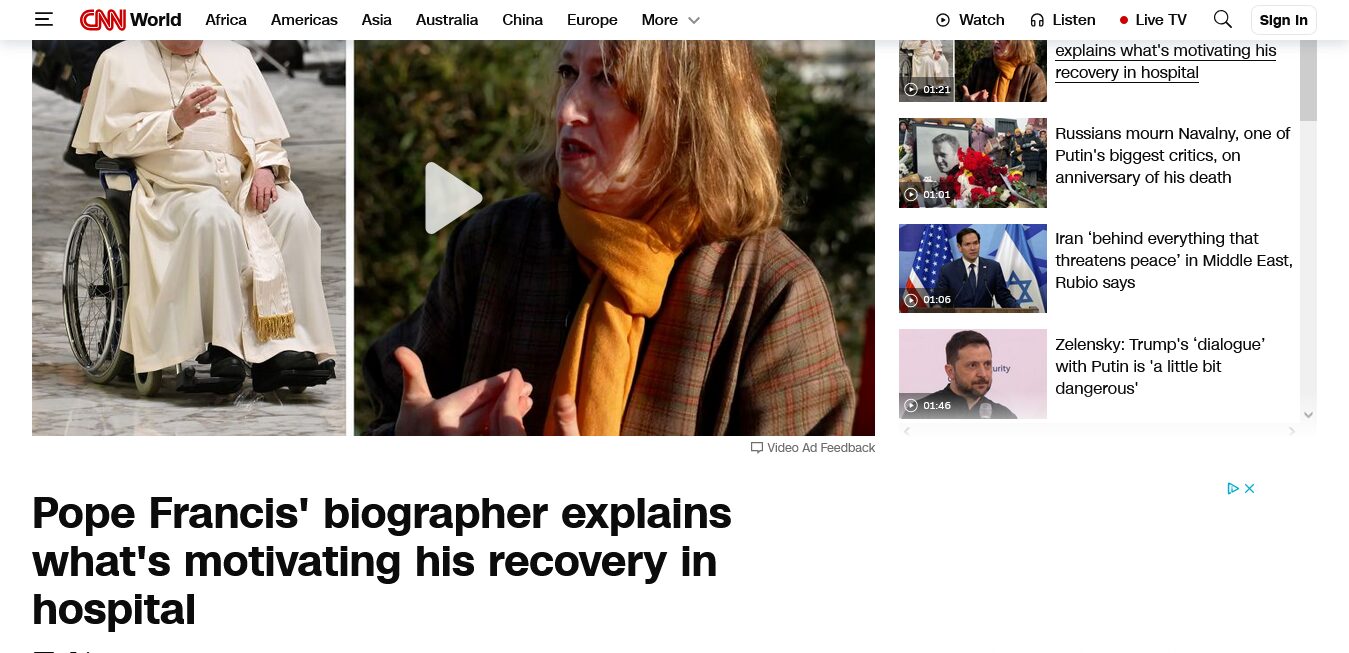The image size is (1349, 653).
Task: Select the Europe menu item
Action: (592, 20)
